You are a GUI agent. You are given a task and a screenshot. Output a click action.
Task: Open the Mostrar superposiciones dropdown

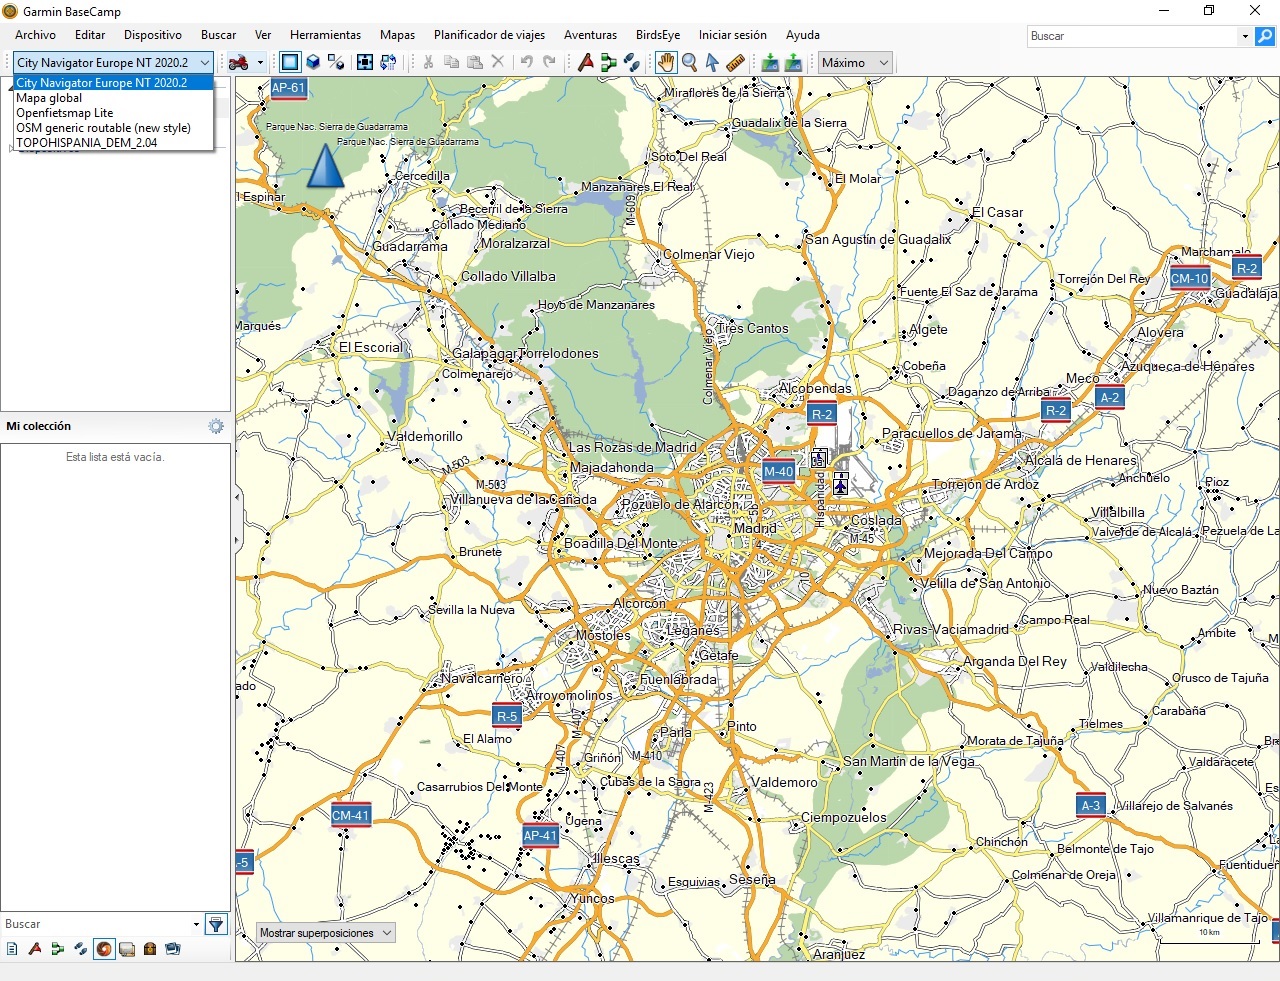pos(326,933)
